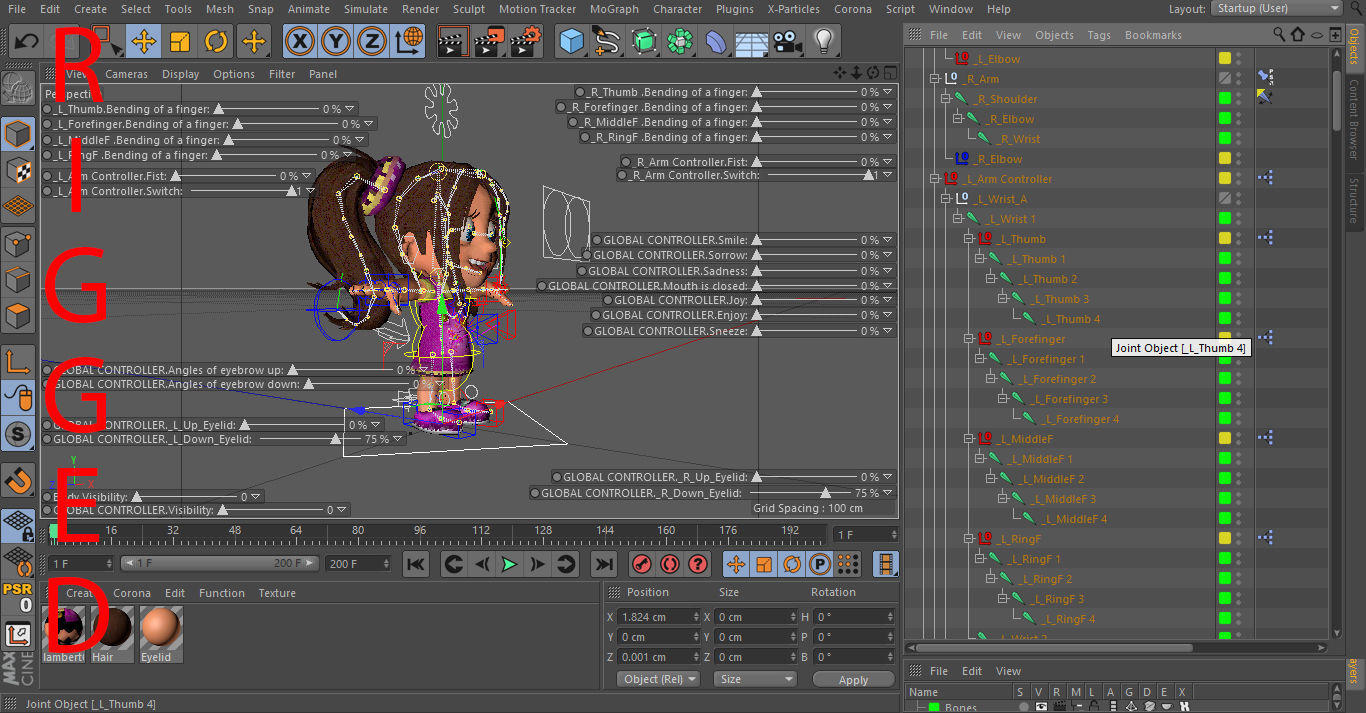Toggle Autokeying red button

click(670, 564)
